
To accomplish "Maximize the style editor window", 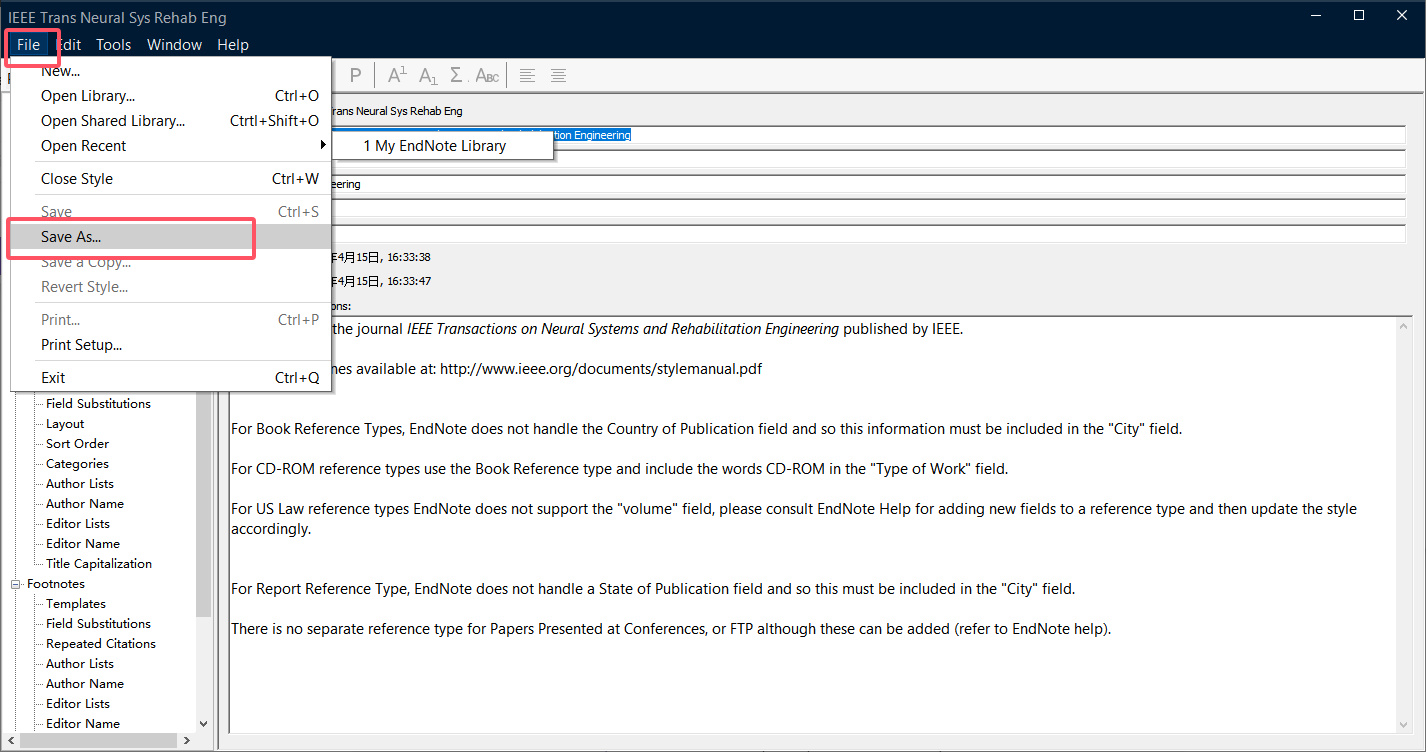I will [x=1359, y=15].
